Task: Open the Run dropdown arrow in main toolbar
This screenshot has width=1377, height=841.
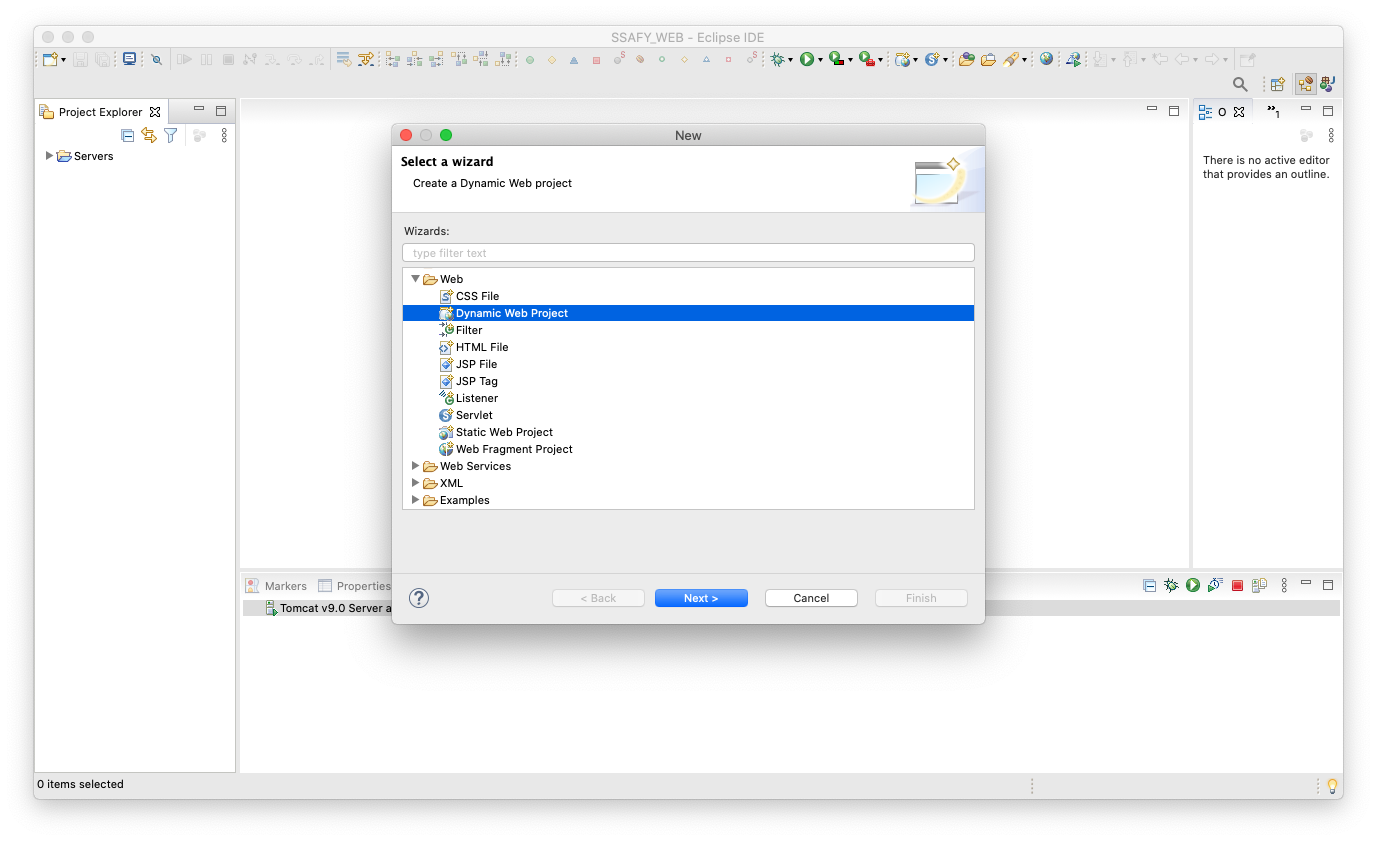Action: click(x=820, y=60)
